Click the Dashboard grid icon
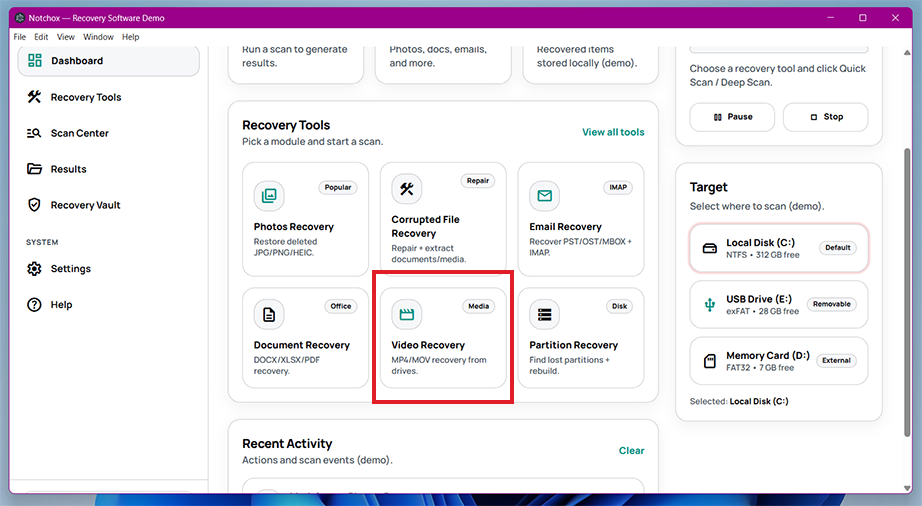922x506 pixels. tap(35, 61)
